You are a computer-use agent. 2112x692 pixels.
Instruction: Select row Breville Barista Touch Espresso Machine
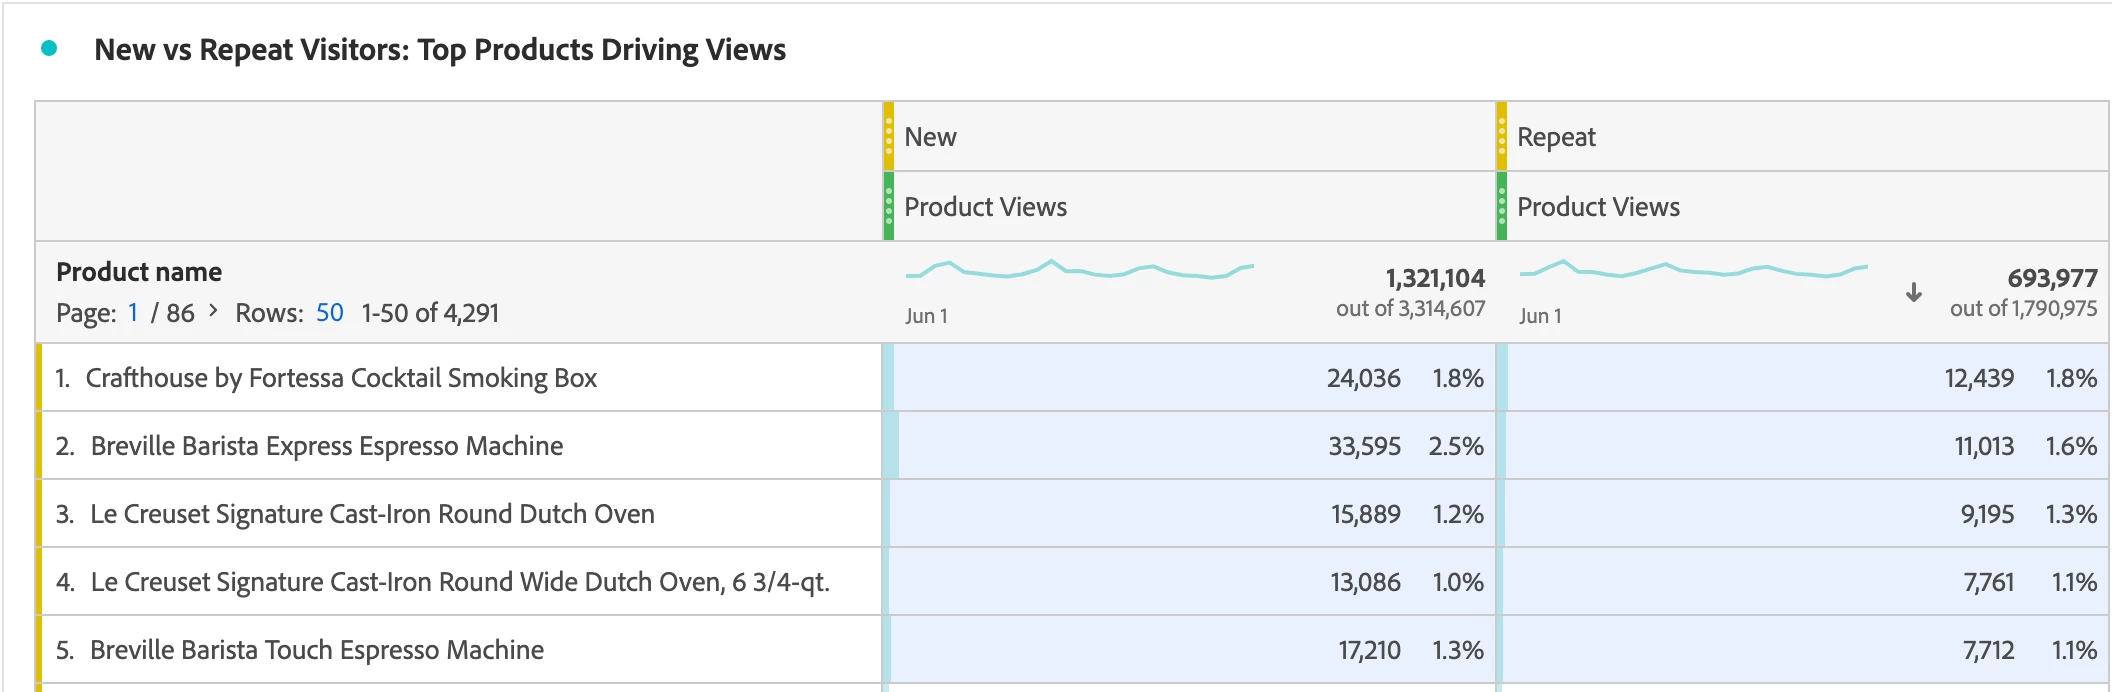coord(459,649)
